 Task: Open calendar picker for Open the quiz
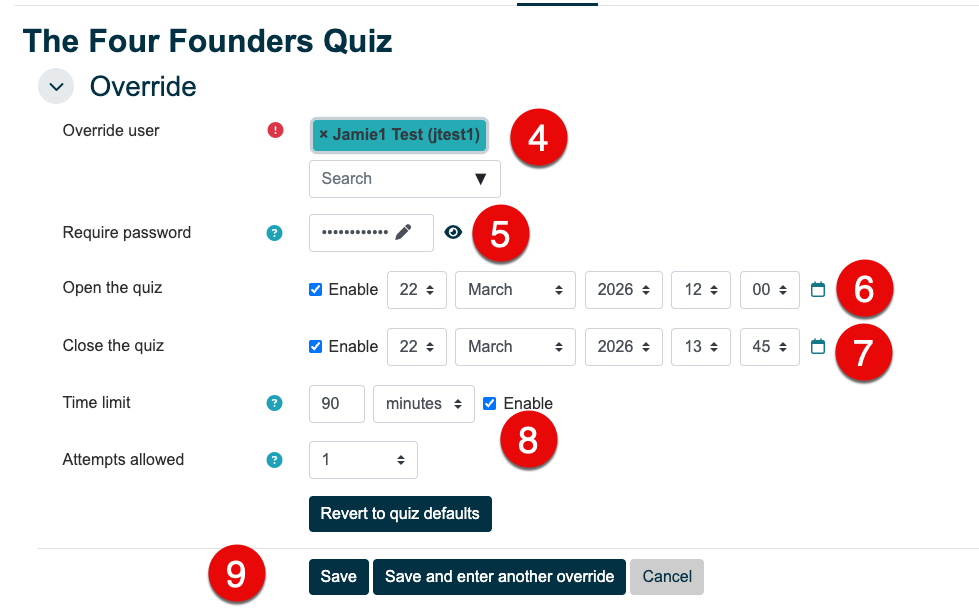818,289
